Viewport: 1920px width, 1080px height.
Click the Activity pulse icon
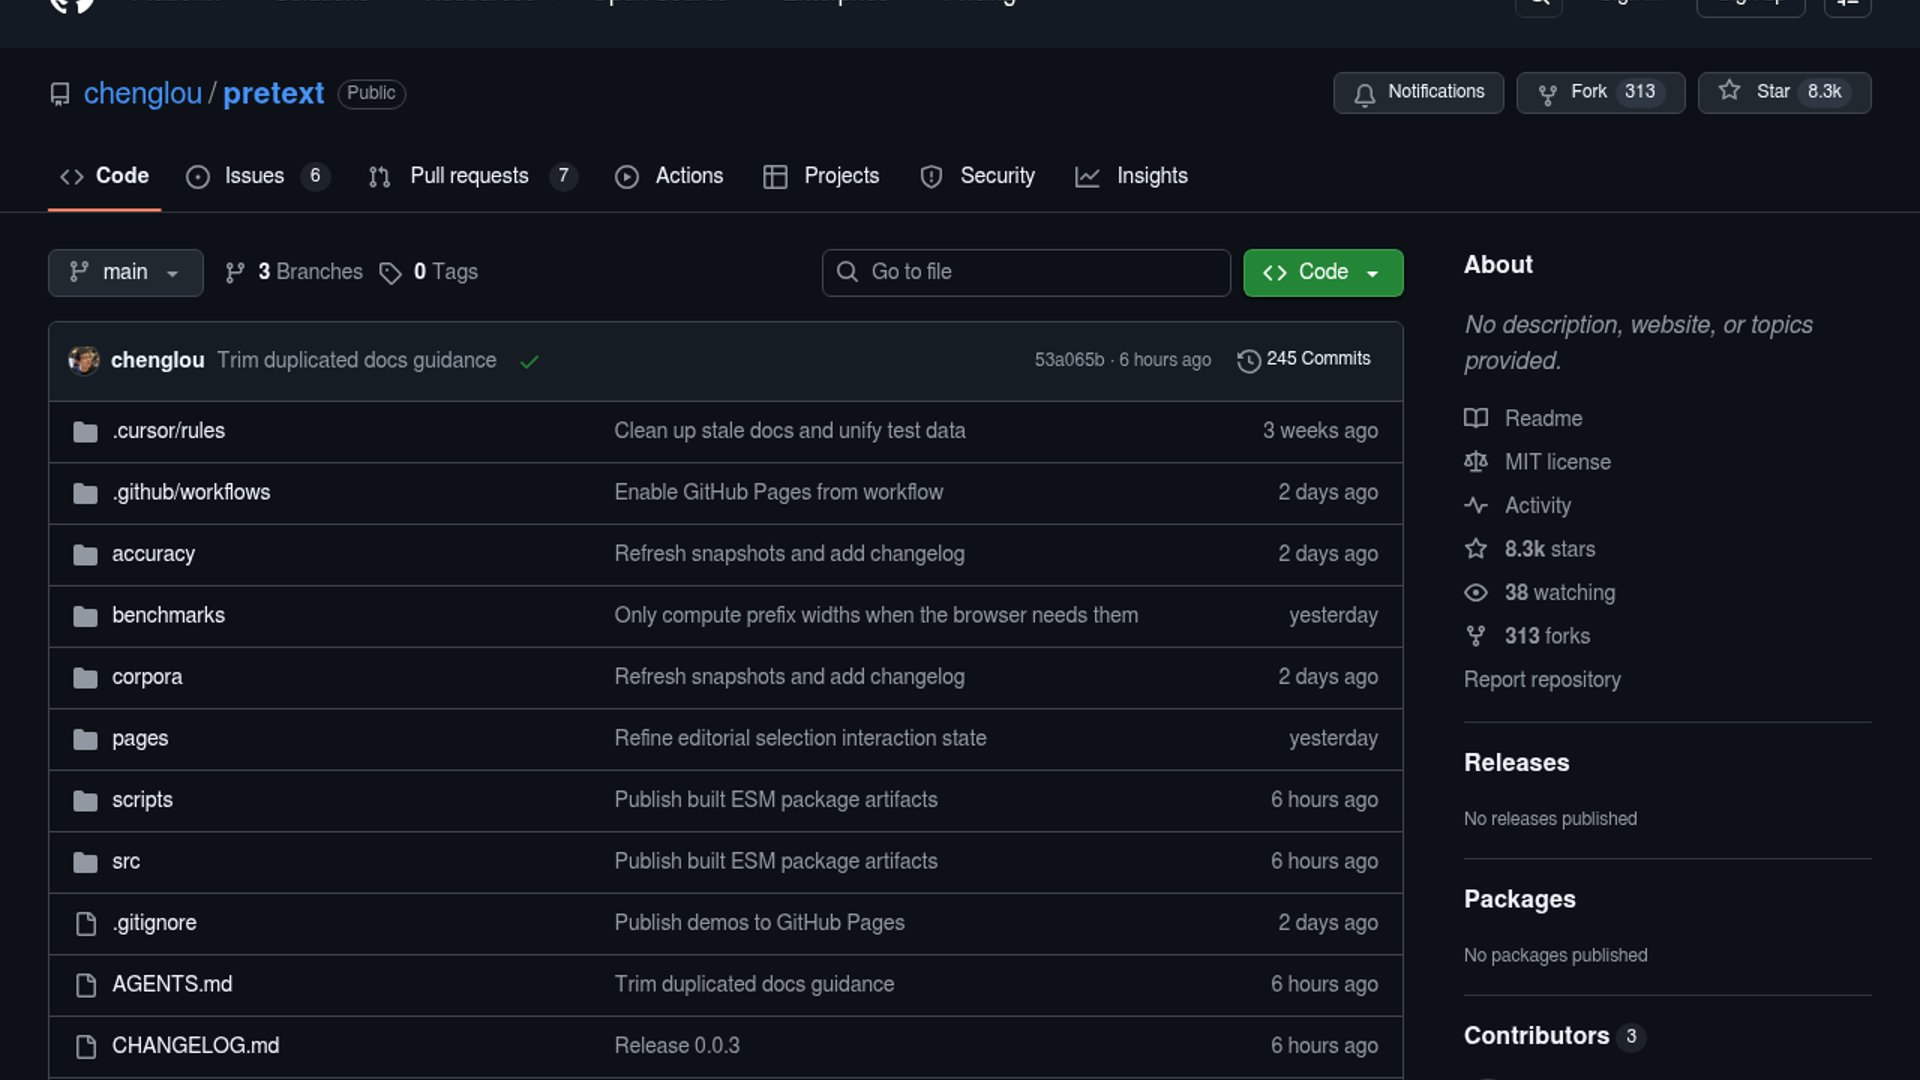point(1475,505)
